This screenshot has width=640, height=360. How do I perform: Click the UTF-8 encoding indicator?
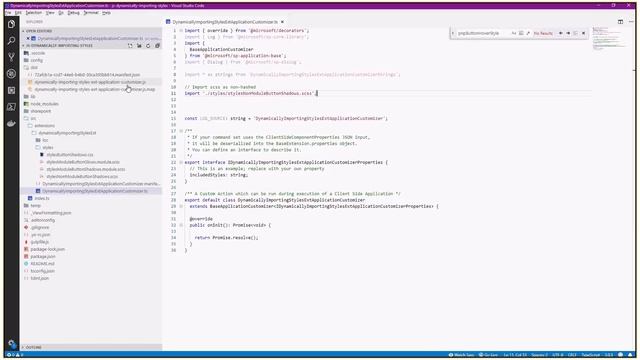[558, 355]
